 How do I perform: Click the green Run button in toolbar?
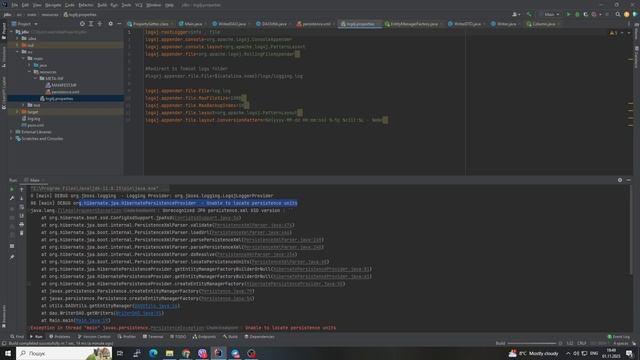click(568, 14)
